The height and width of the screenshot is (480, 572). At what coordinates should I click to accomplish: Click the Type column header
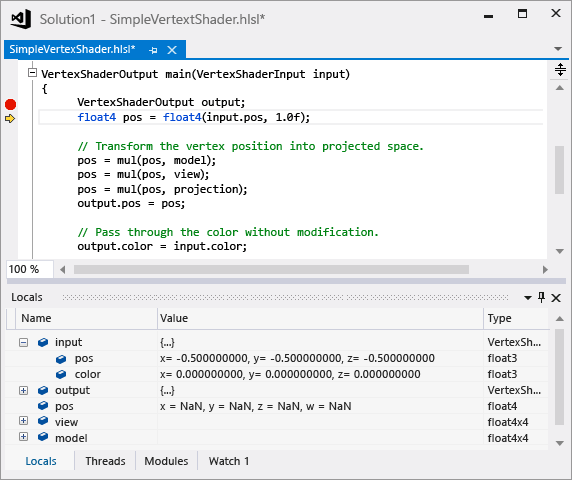click(516, 318)
